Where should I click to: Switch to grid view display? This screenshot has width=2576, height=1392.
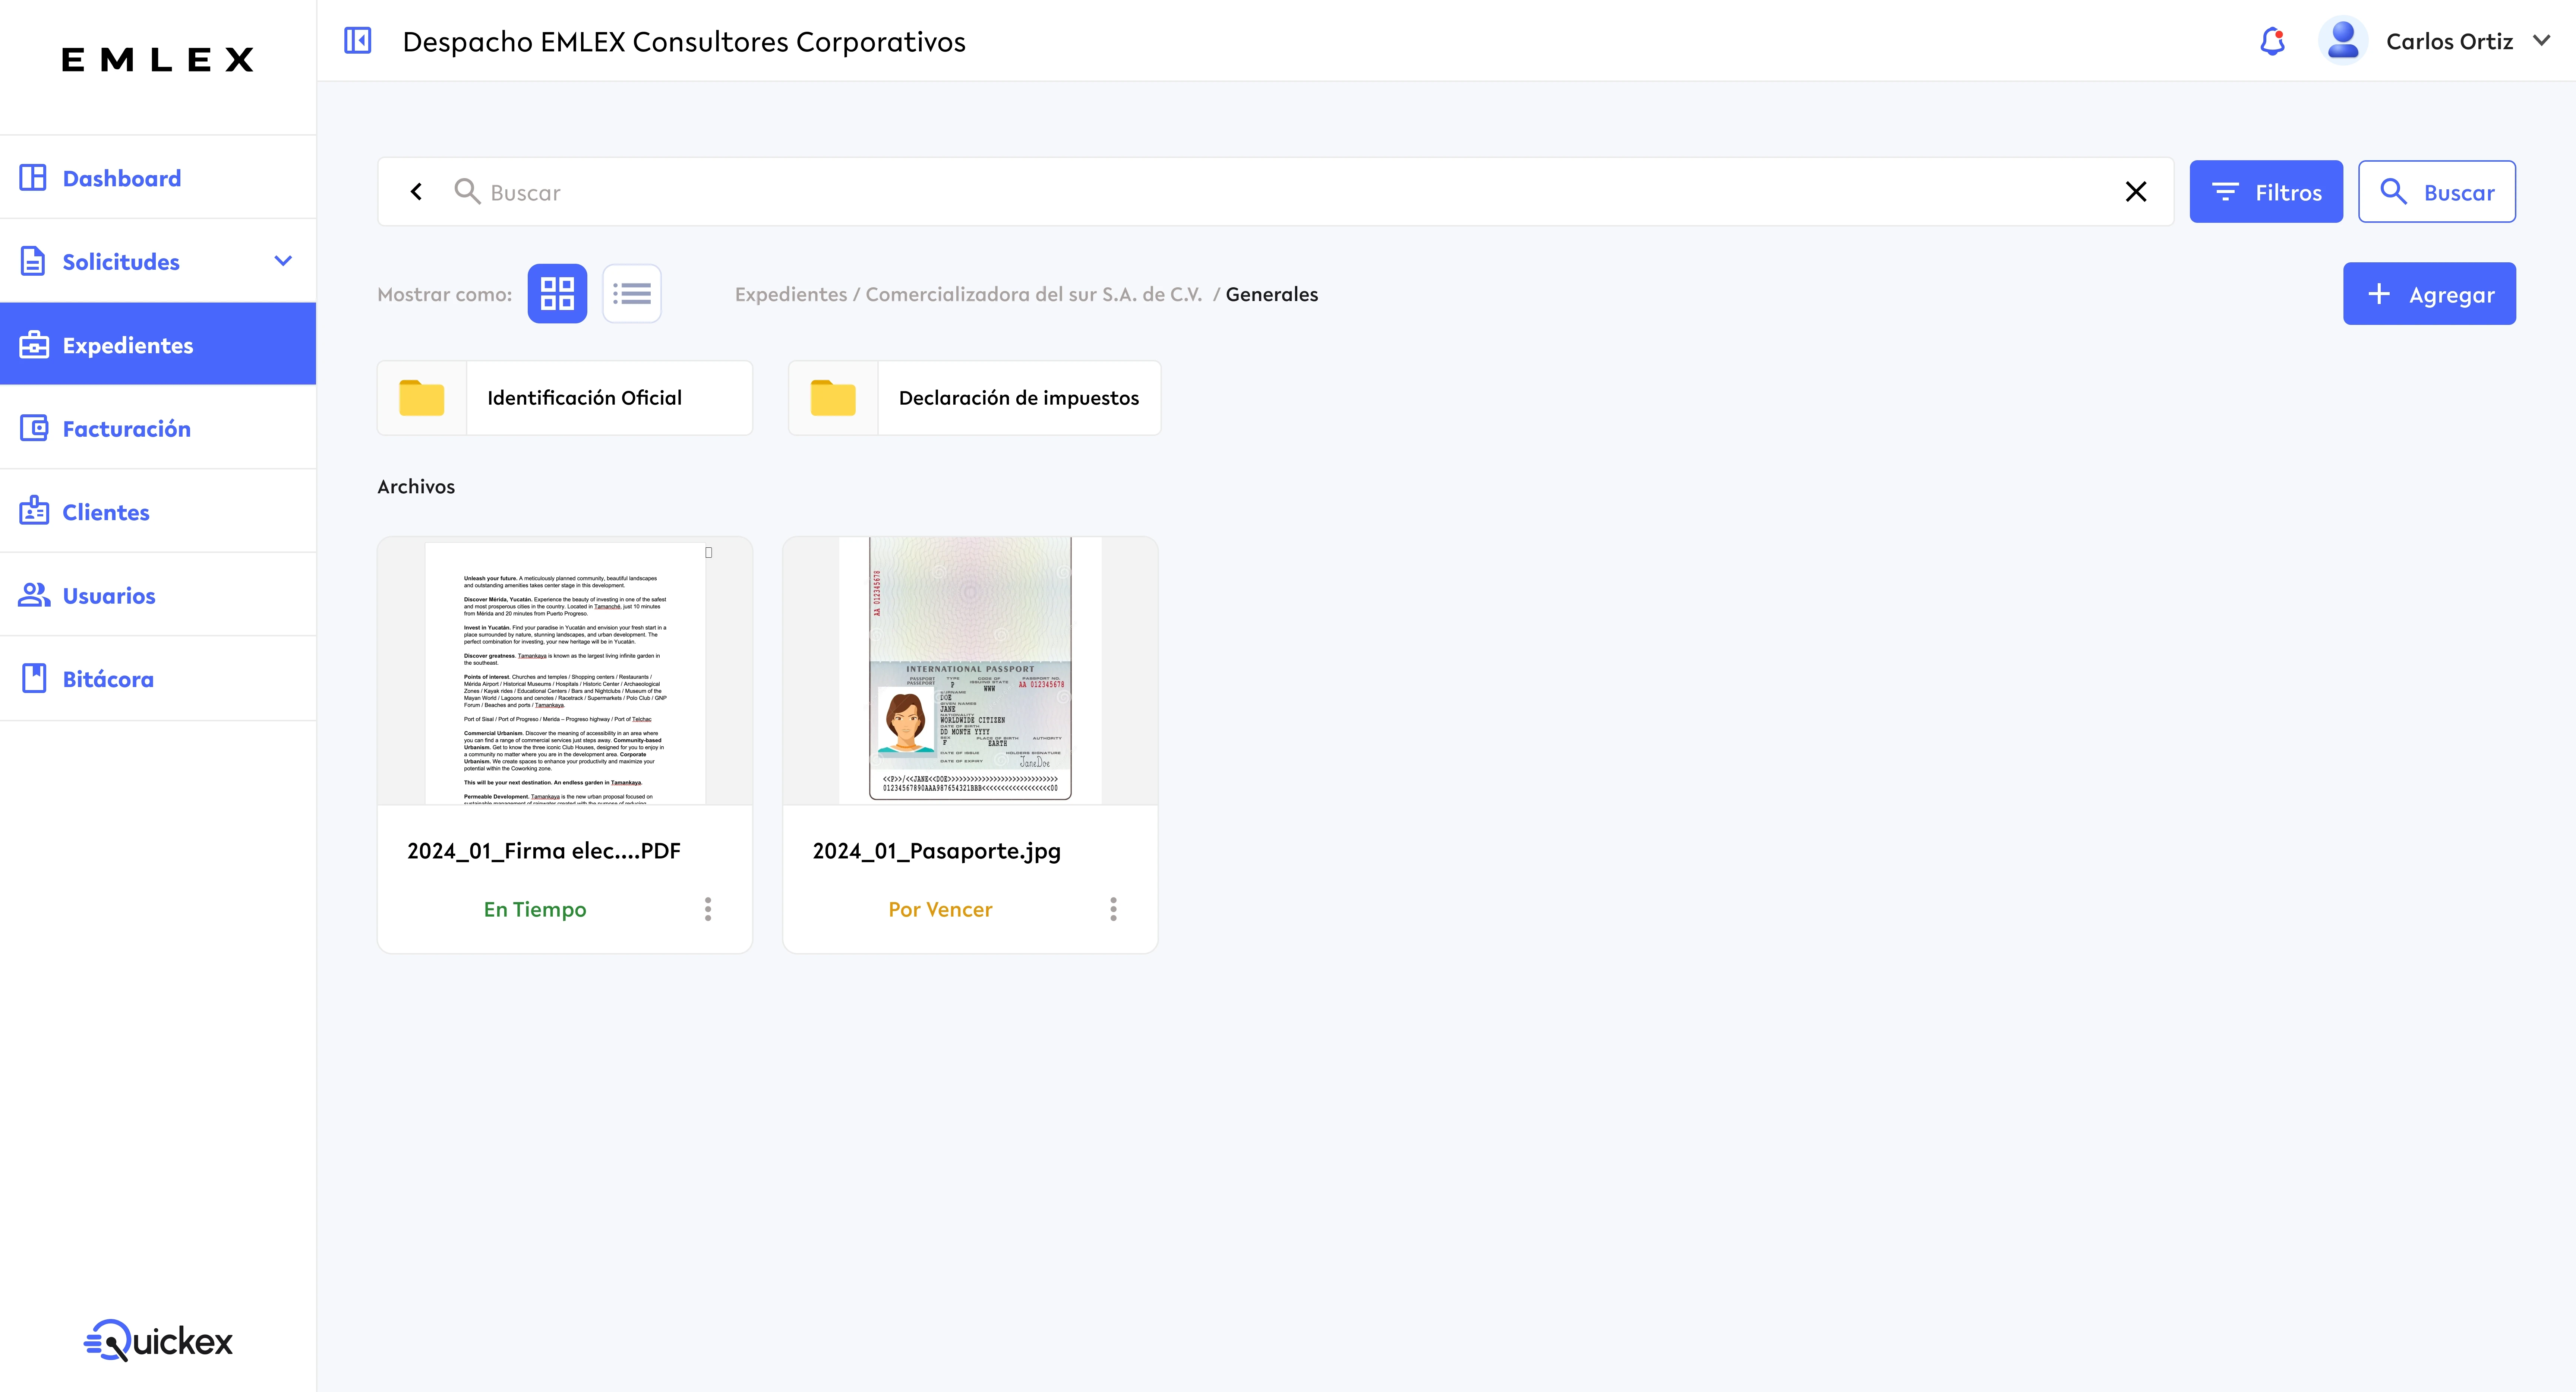coord(557,294)
